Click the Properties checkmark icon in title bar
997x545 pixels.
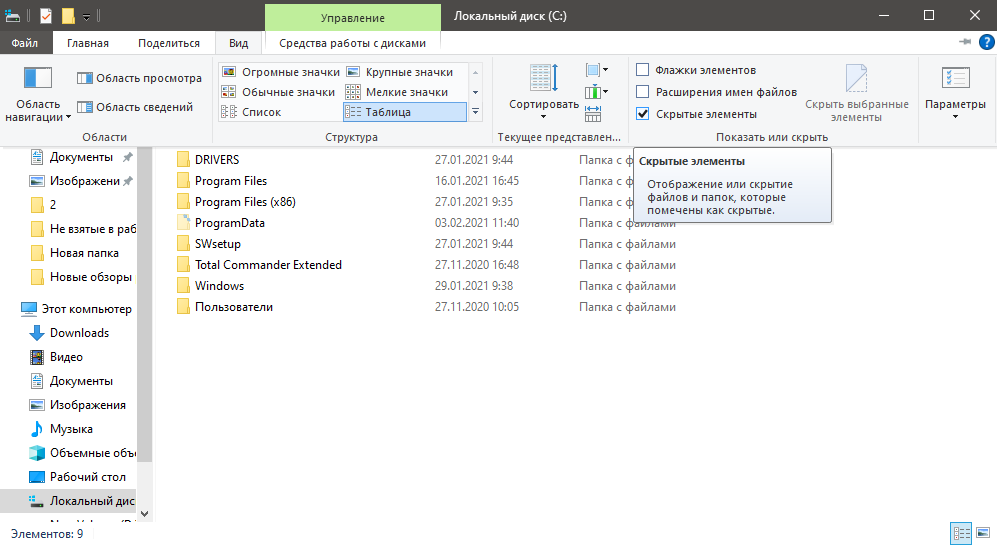[45, 16]
